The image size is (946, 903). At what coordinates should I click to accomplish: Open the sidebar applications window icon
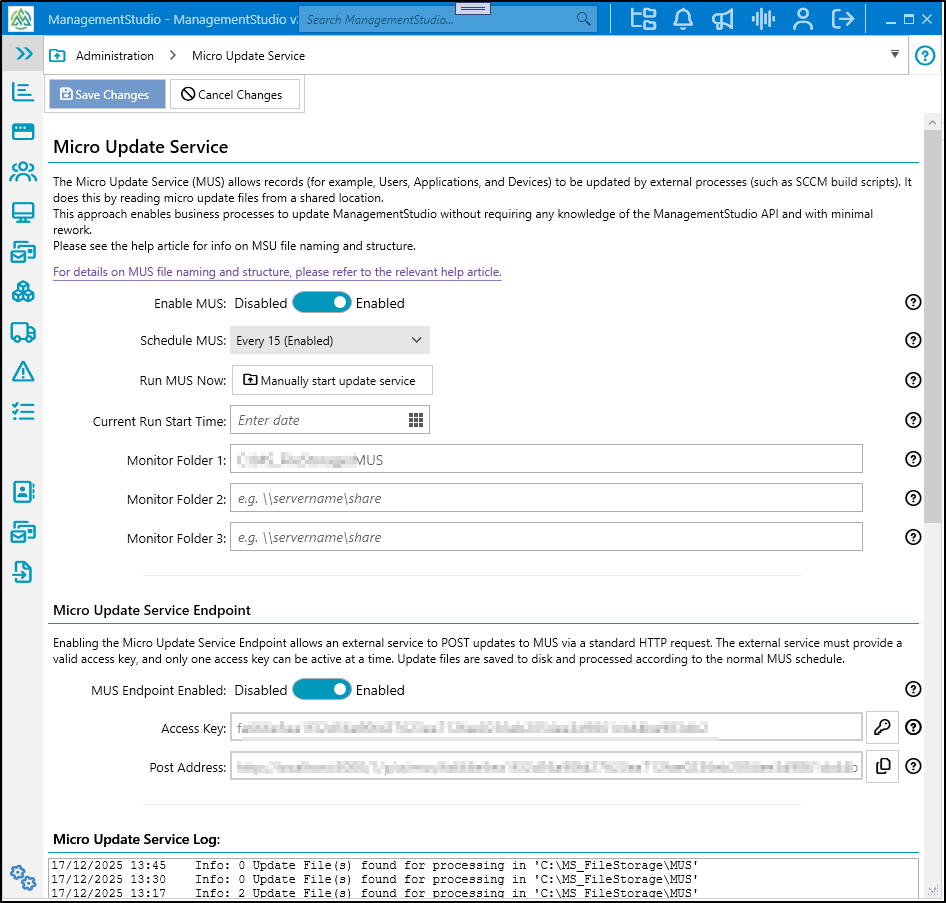(23, 131)
